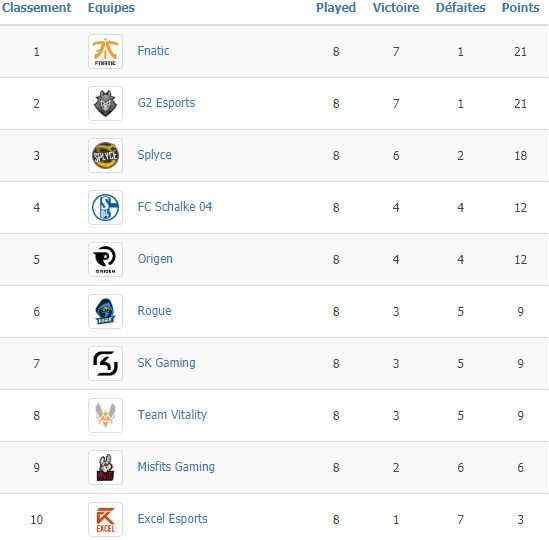Sort by the Victoire column header
Viewport: 549px width, 540px height.
[x=396, y=8]
